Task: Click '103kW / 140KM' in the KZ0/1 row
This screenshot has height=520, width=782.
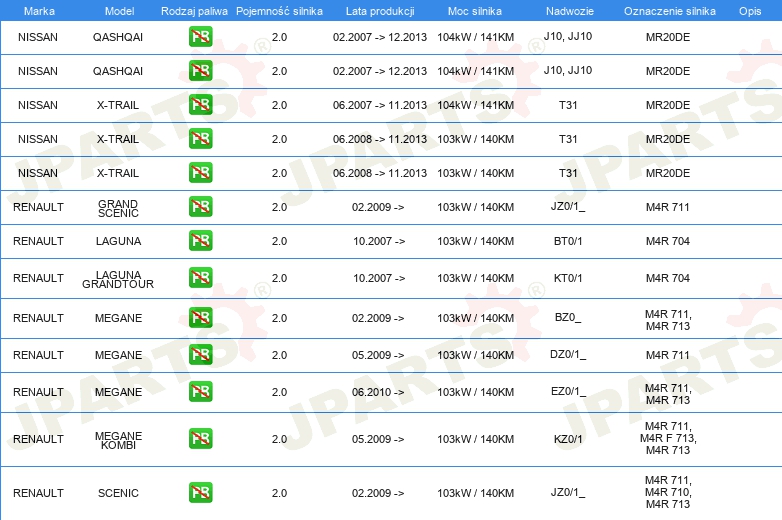Action: coord(476,439)
